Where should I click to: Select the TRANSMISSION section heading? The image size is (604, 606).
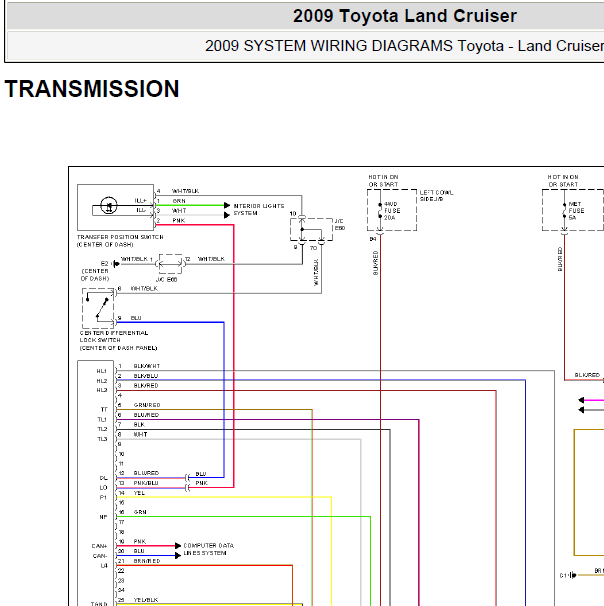[x=92, y=89]
